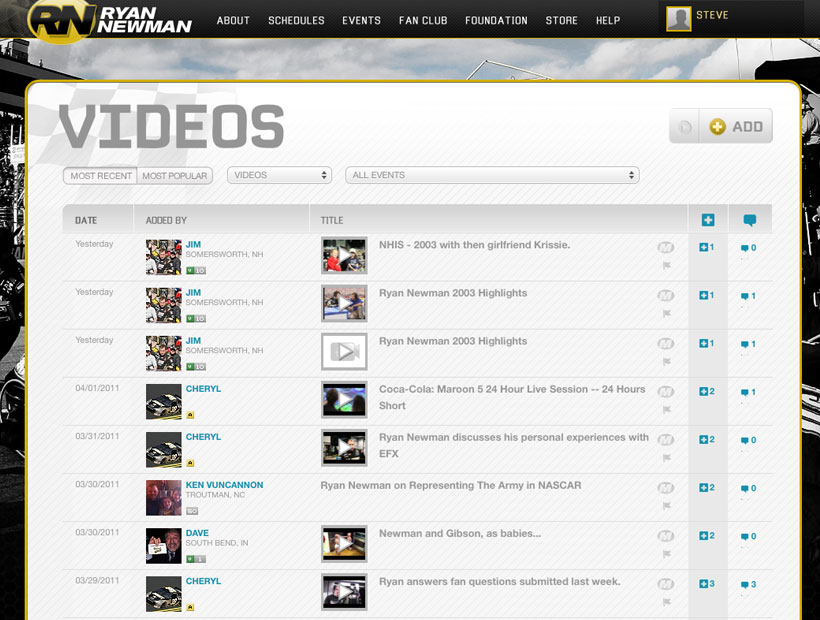Viewport: 820px width, 620px height.
Task: Open comments on the EFX video
Action: click(x=748, y=440)
